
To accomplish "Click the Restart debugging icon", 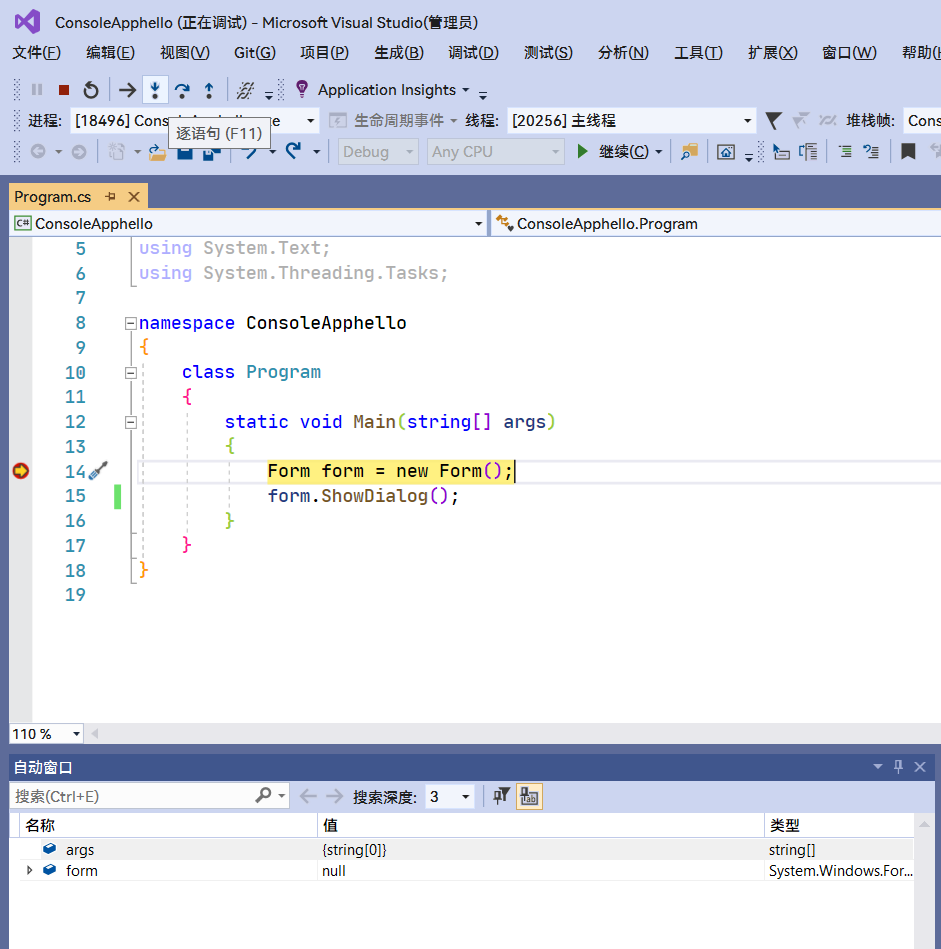I will 91,90.
